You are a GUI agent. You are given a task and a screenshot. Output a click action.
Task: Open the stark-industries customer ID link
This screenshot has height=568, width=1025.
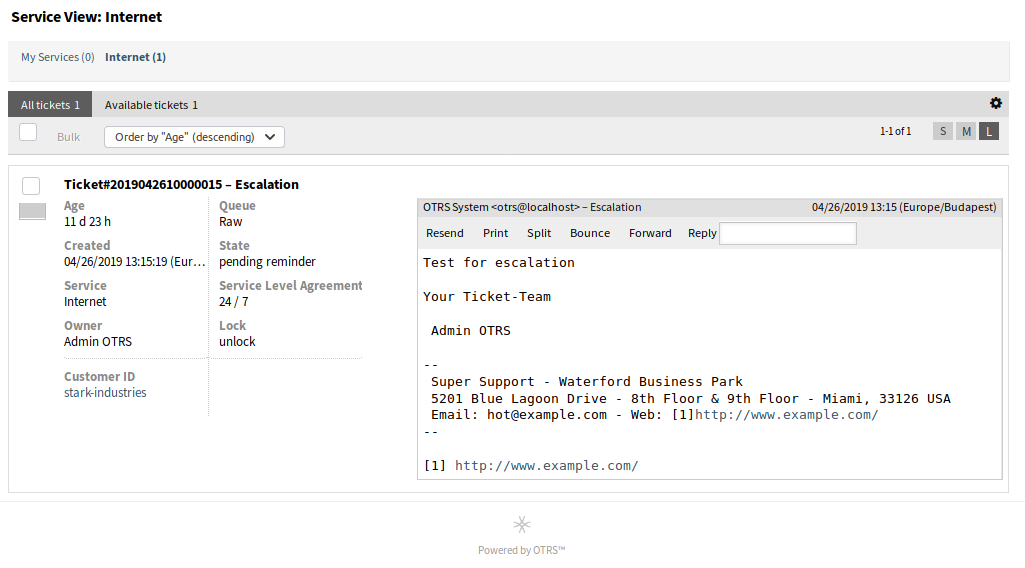(105, 392)
